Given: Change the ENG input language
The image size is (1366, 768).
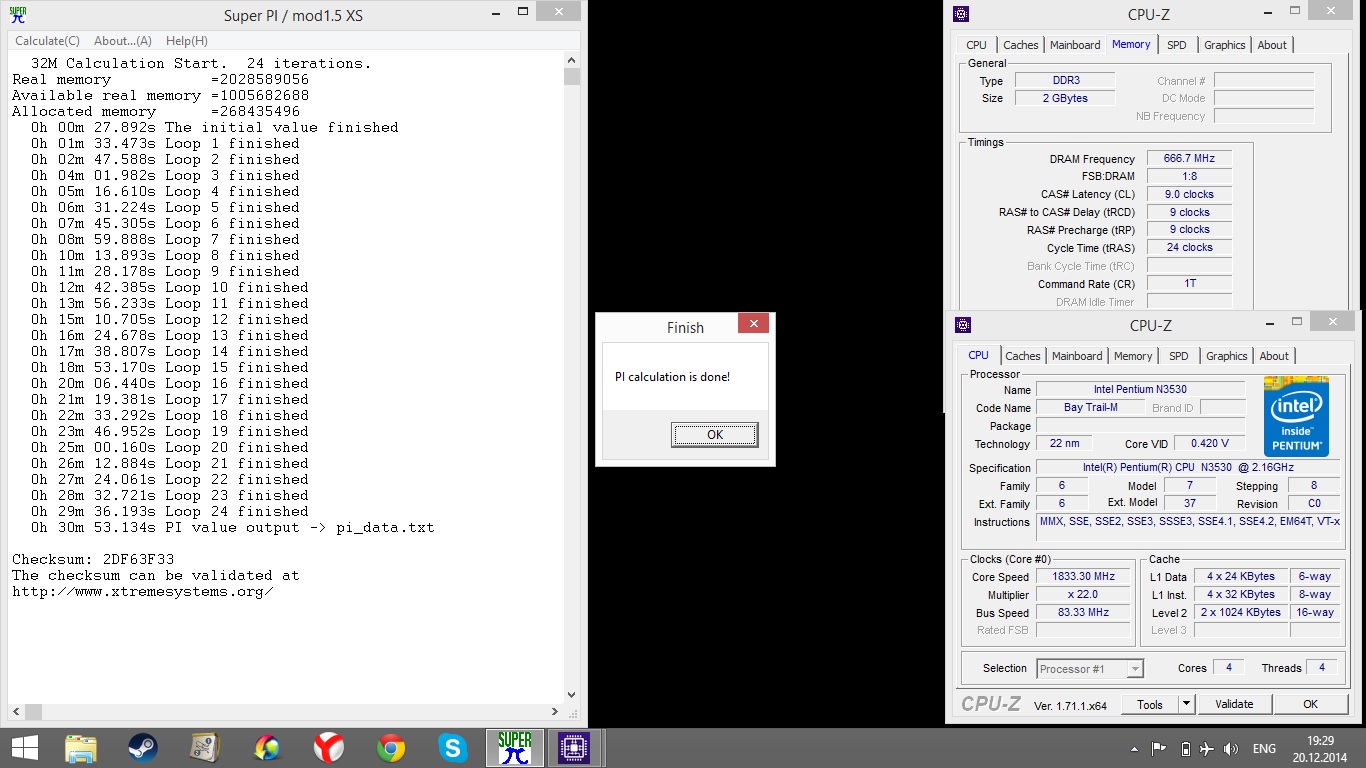Looking at the screenshot, I should click(x=1264, y=749).
